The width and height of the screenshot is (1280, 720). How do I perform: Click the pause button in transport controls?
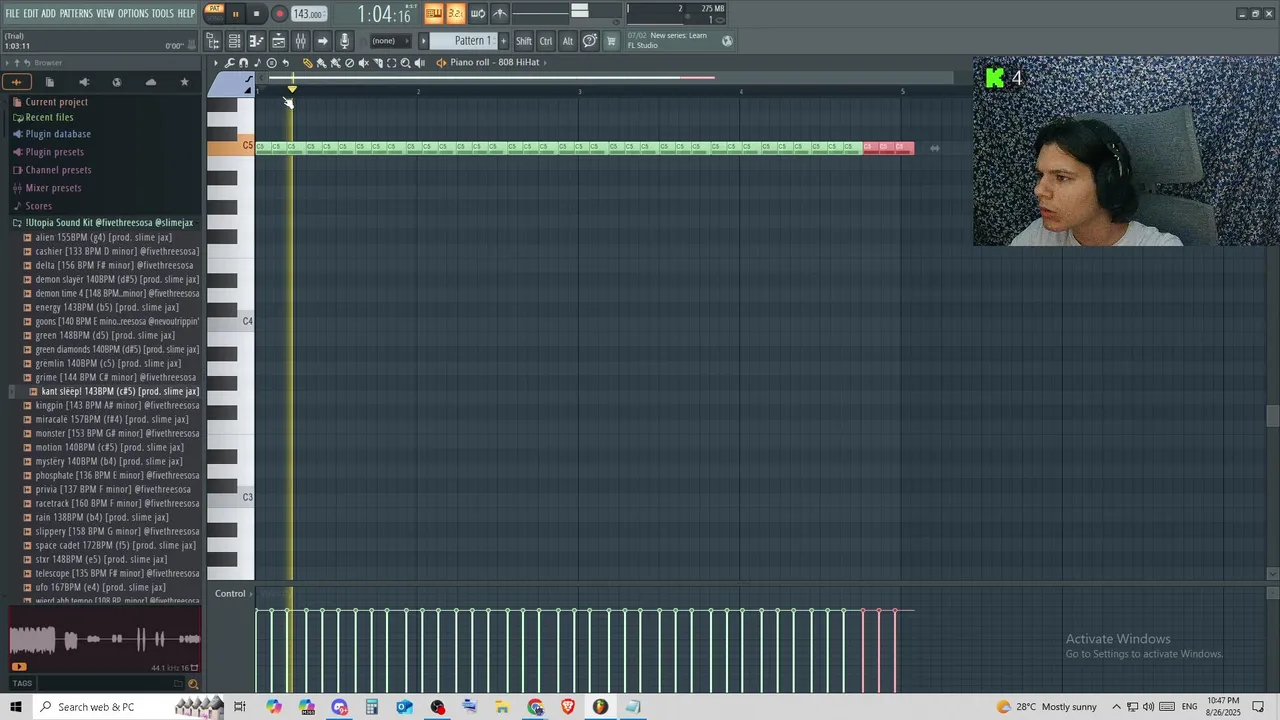coord(235,14)
